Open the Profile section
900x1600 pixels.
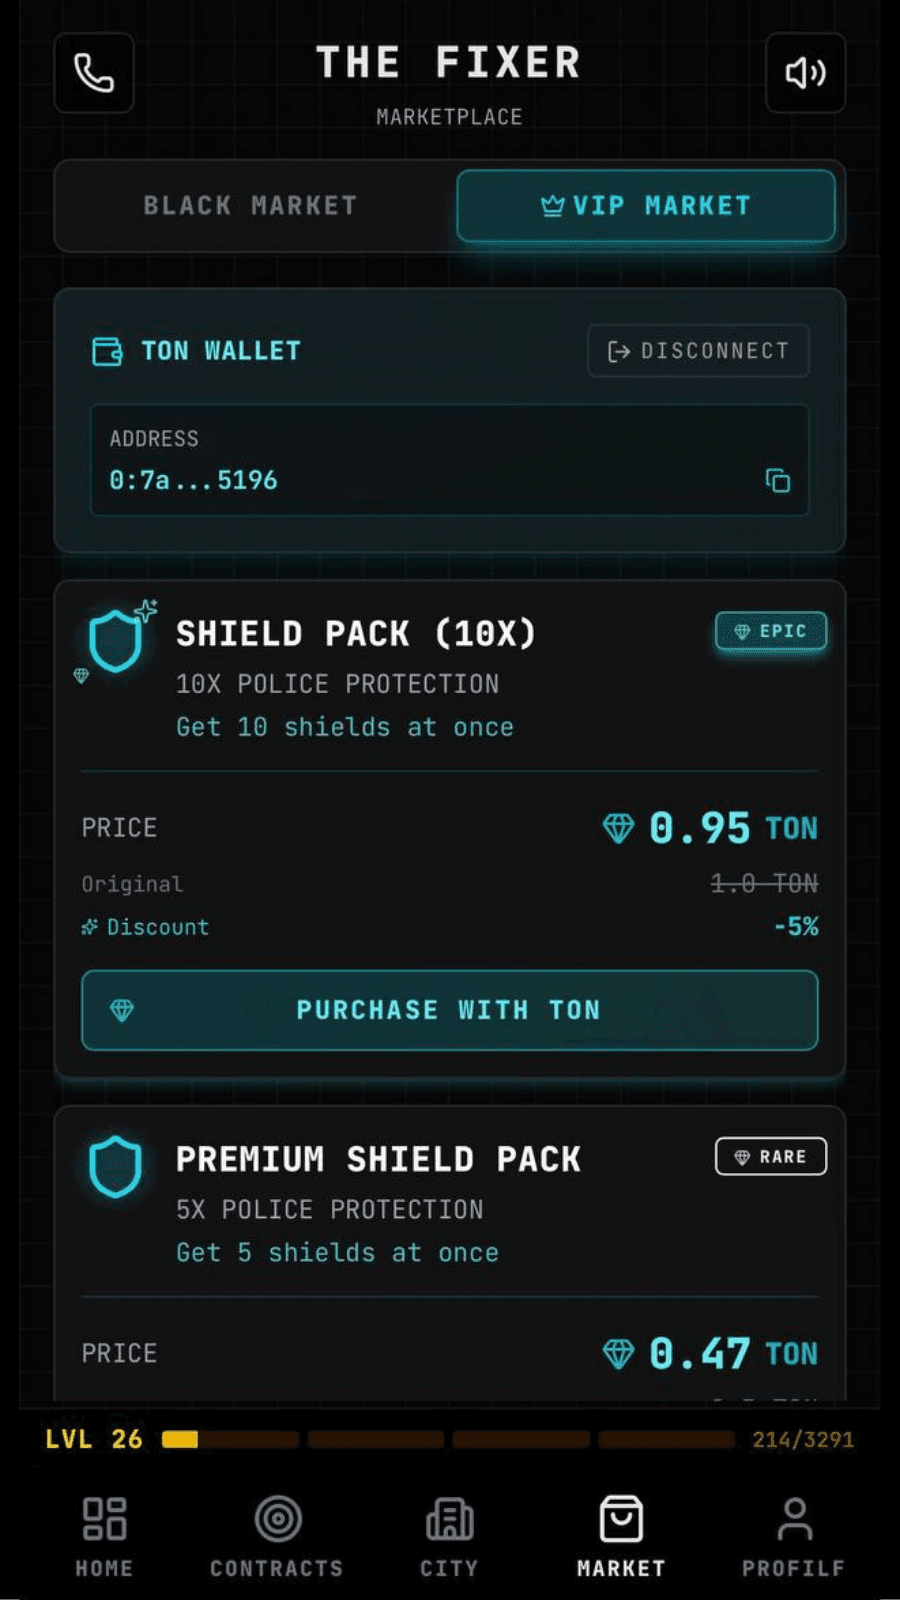pyautogui.click(x=794, y=1536)
